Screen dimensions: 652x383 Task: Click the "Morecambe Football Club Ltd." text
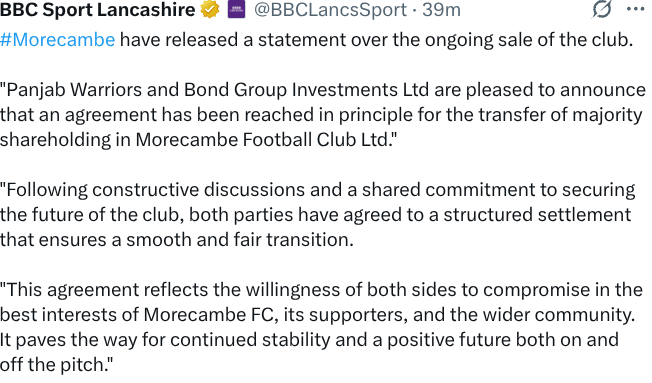(x=266, y=140)
